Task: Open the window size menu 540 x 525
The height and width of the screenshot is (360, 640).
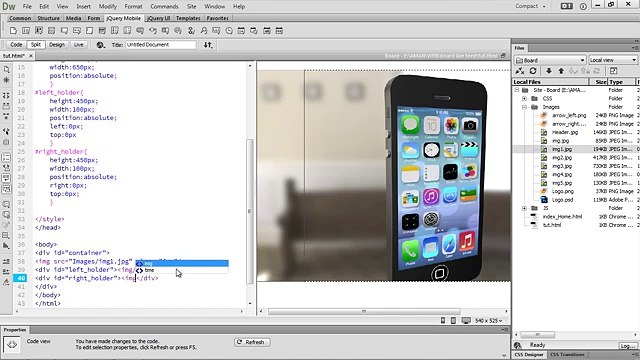Action: point(488,321)
